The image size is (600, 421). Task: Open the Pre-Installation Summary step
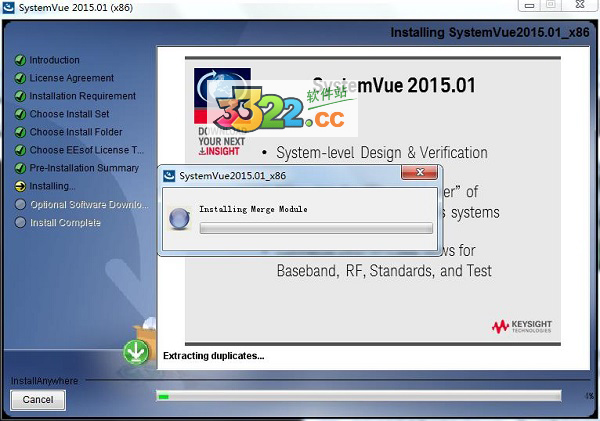click(x=84, y=168)
